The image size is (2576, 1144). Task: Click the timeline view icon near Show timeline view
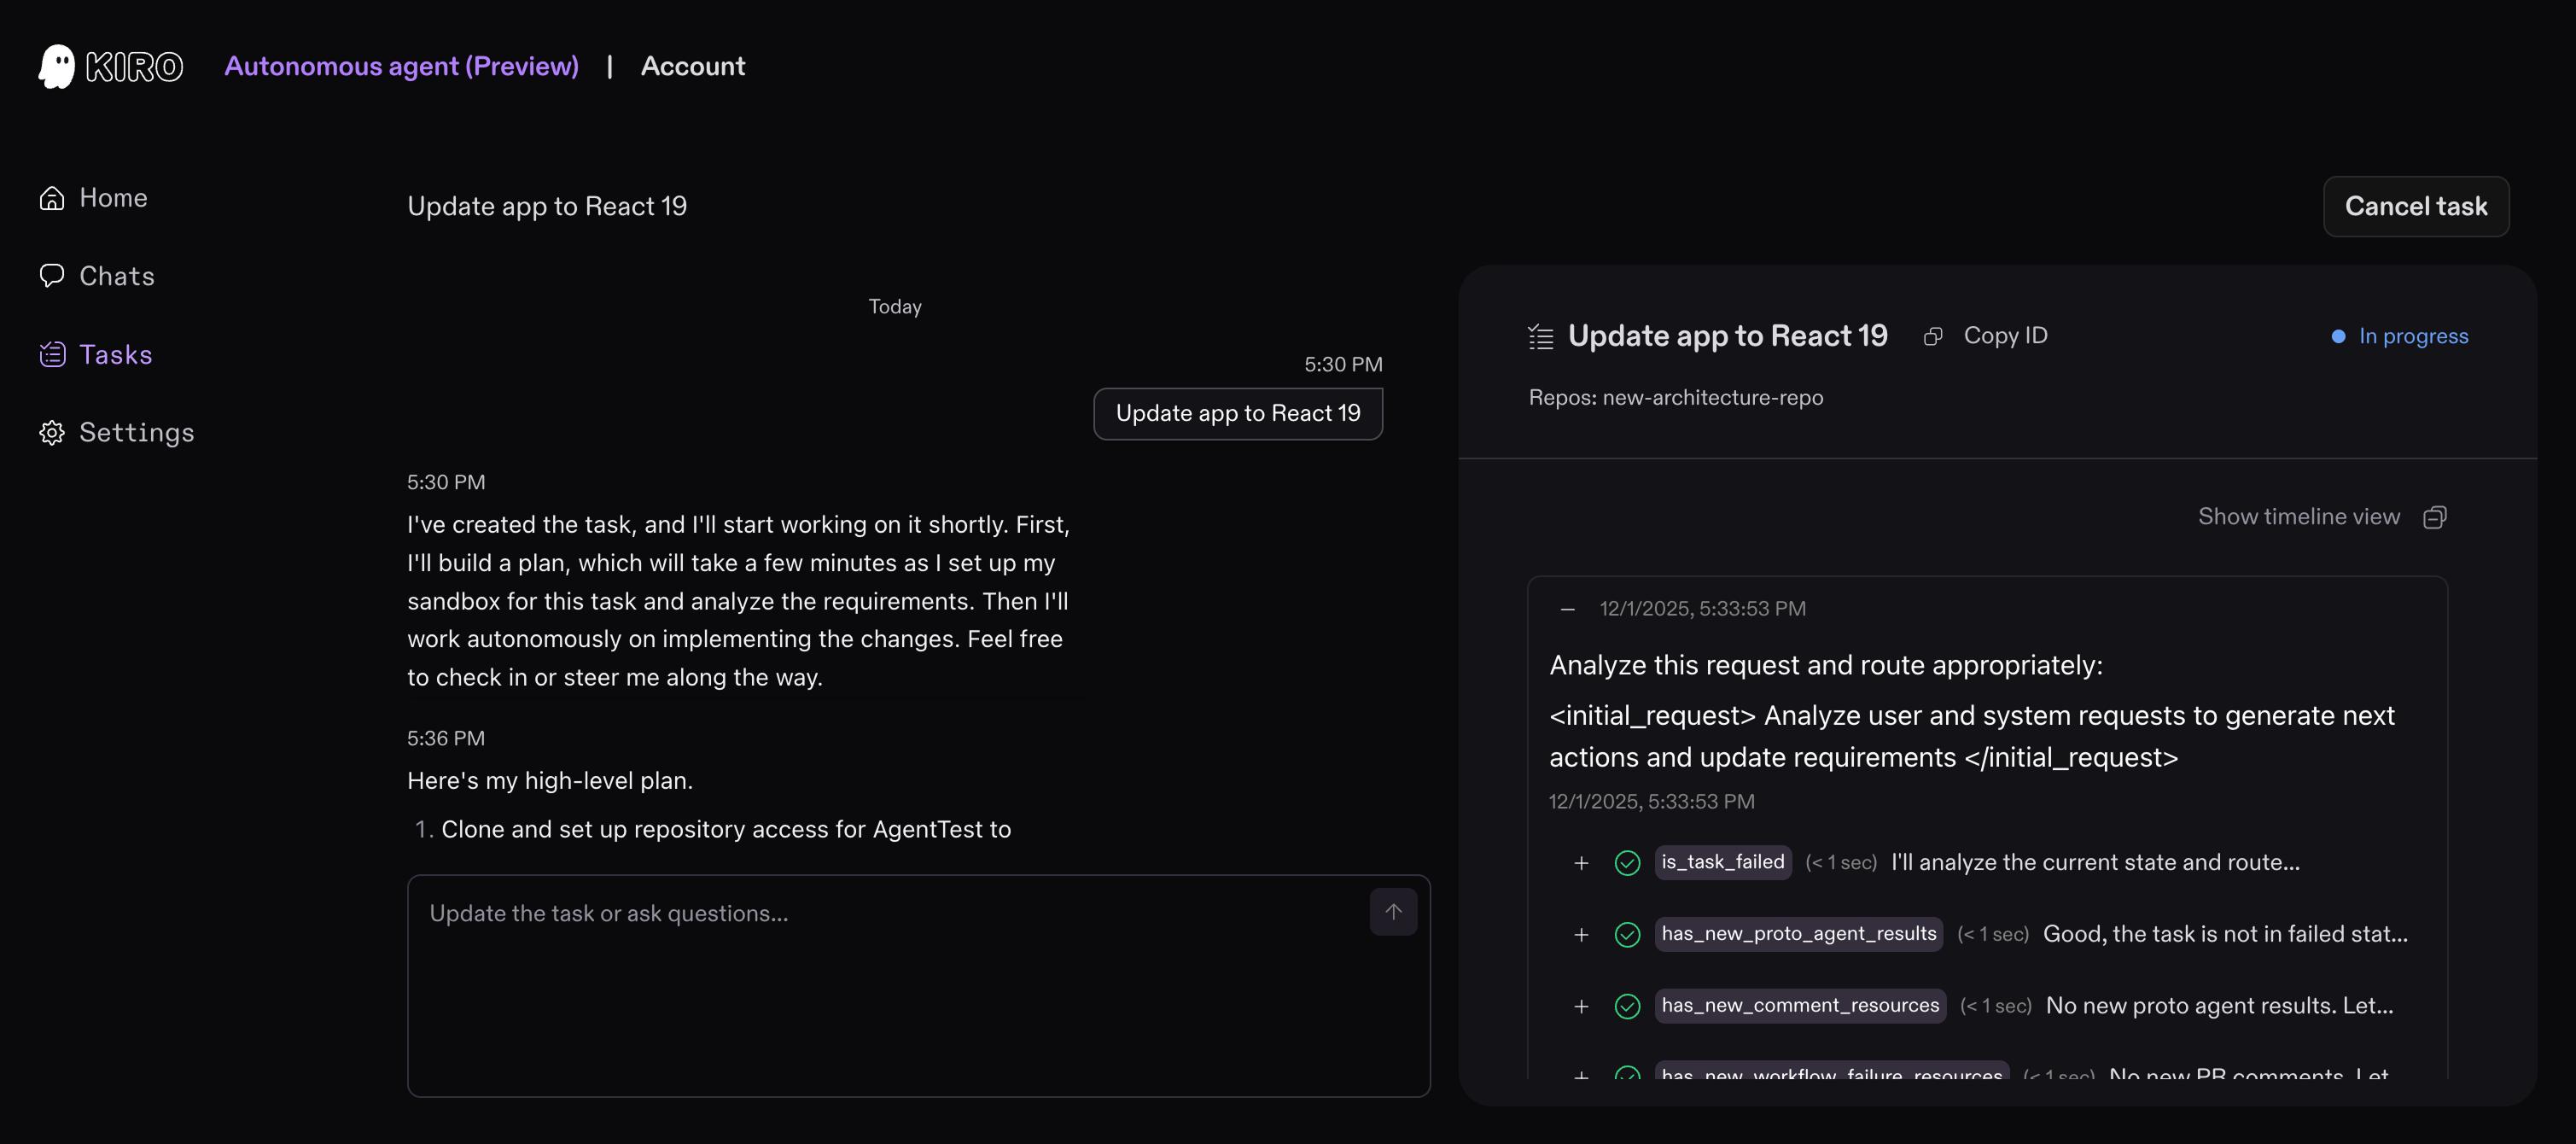[2436, 516]
